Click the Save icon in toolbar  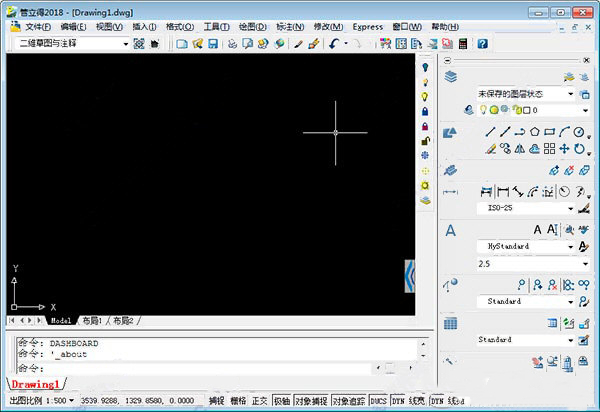tap(213, 44)
